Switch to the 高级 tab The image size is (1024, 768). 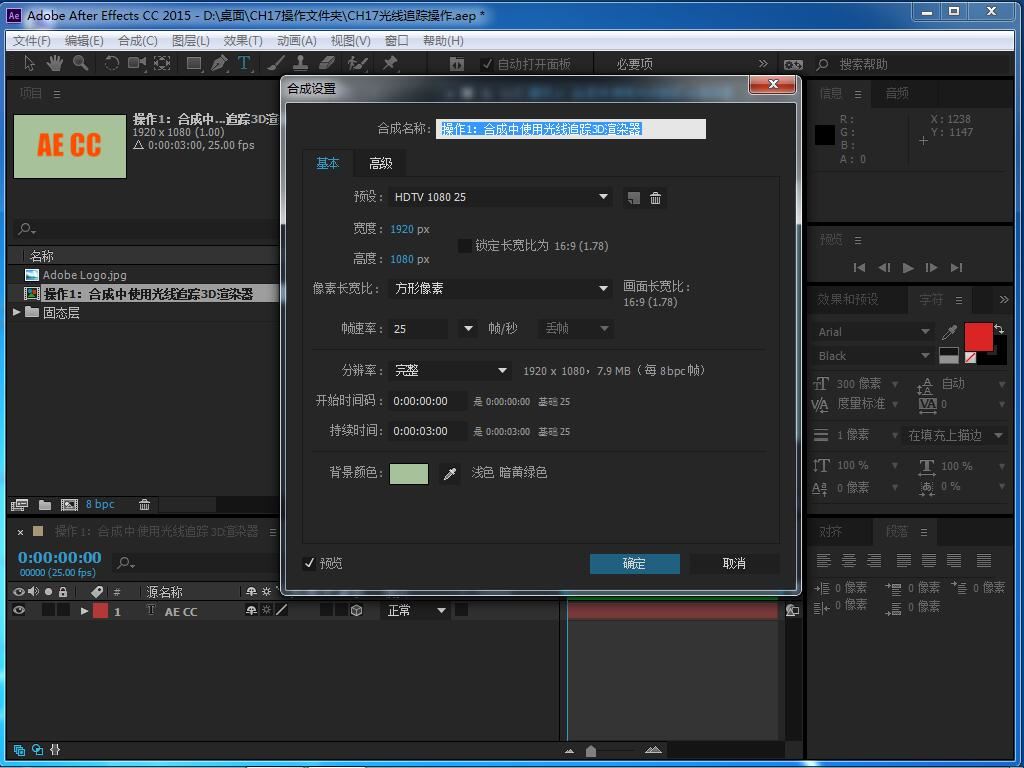(x=380, y=163)
